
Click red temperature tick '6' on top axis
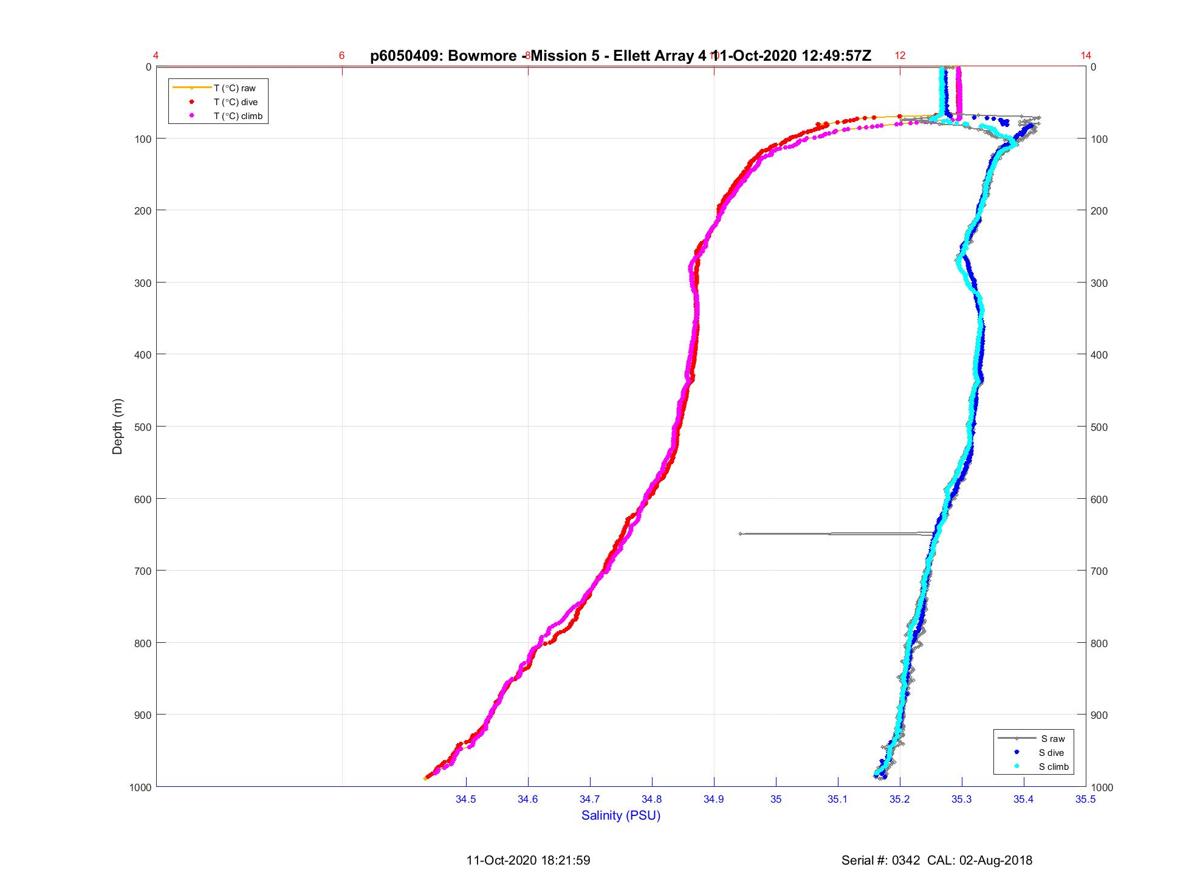342,56
